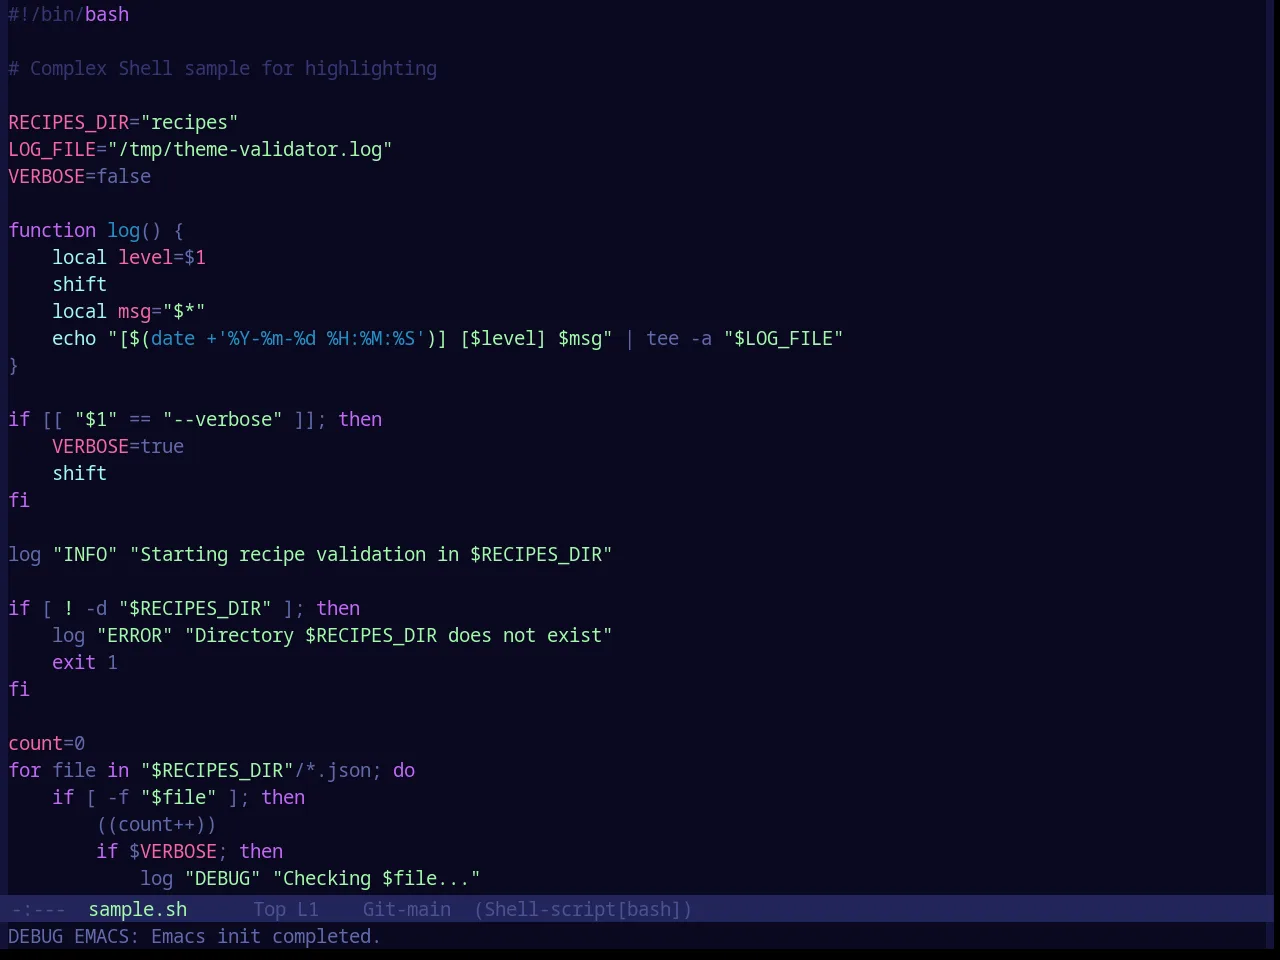Click the [$level] part of the echo string
1280x960 pixels.
503,338
